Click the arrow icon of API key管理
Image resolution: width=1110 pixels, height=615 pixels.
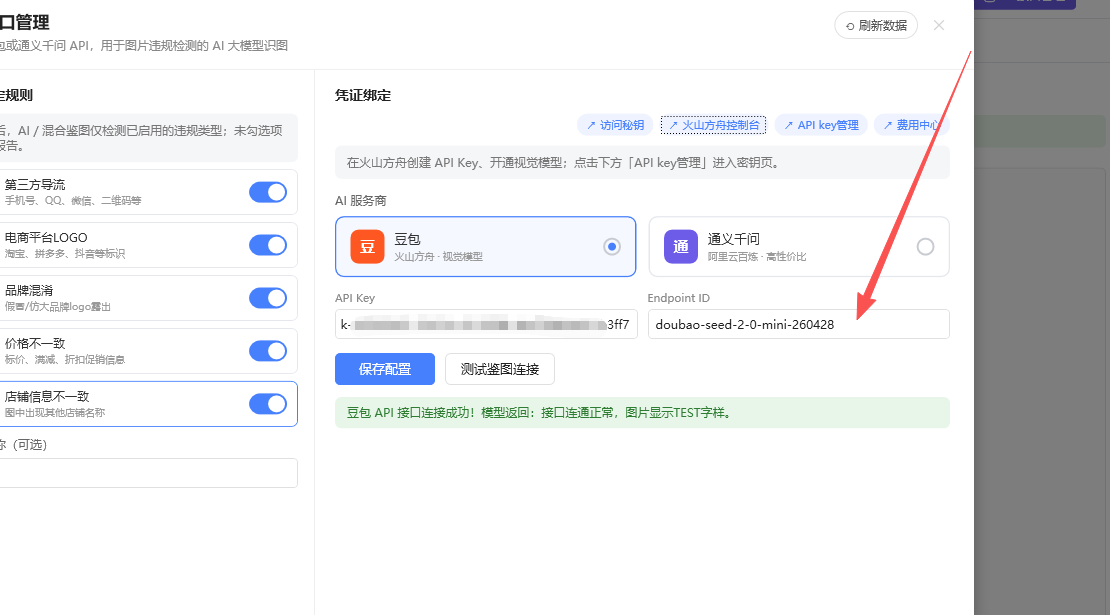tap(789, 125)
